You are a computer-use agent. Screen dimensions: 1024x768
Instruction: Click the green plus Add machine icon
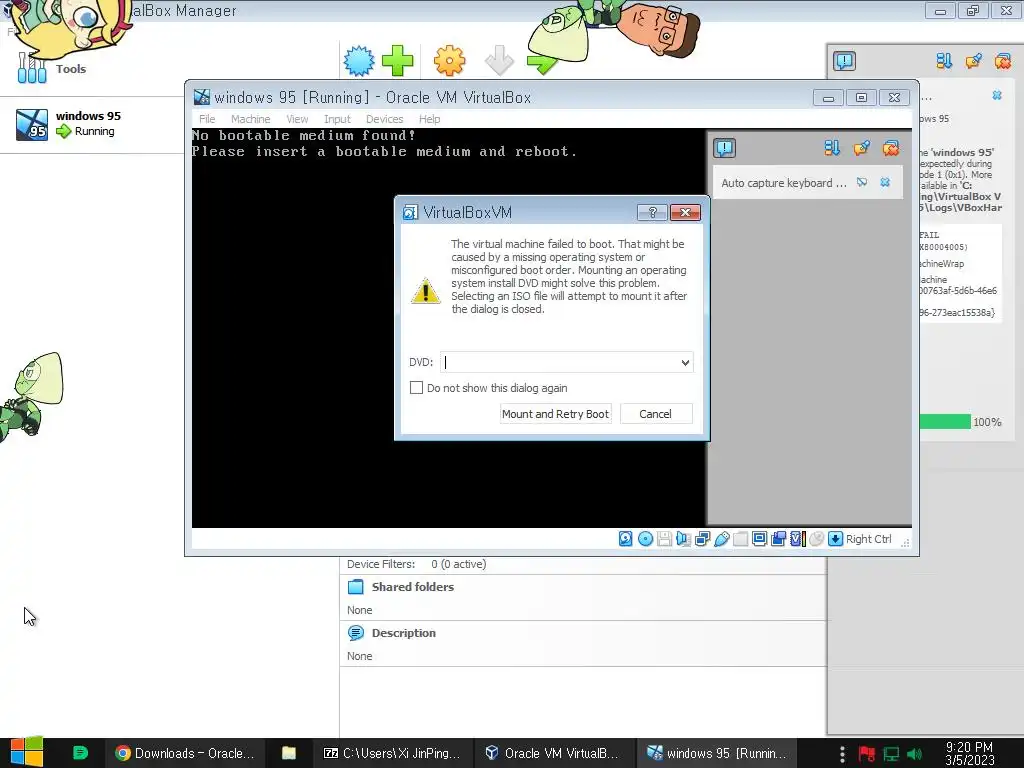[398, 61]
